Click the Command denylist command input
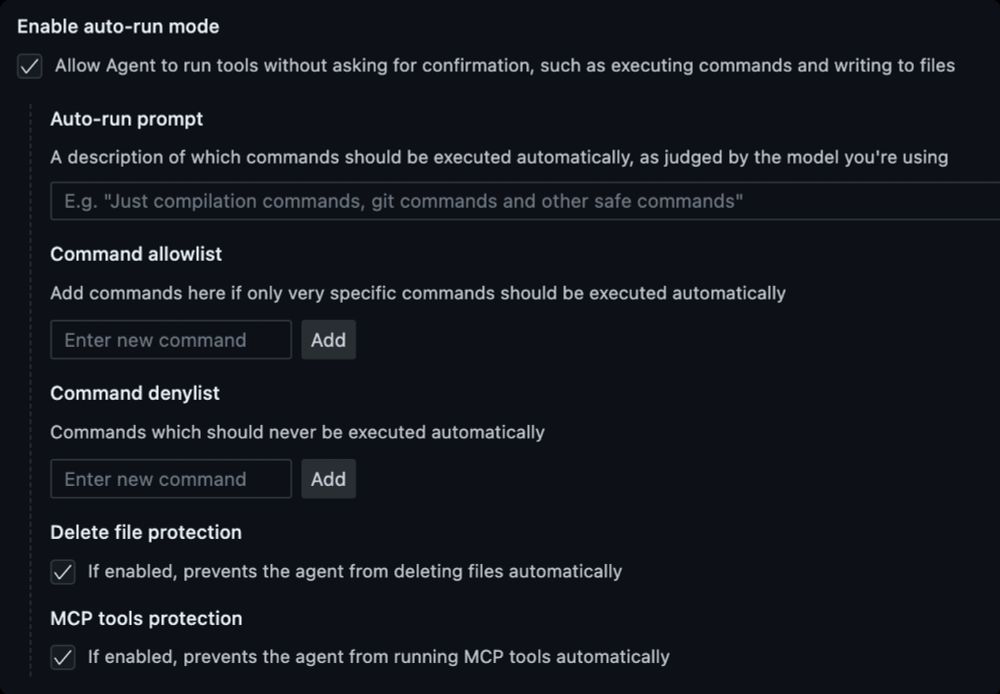 click(171, 479)
